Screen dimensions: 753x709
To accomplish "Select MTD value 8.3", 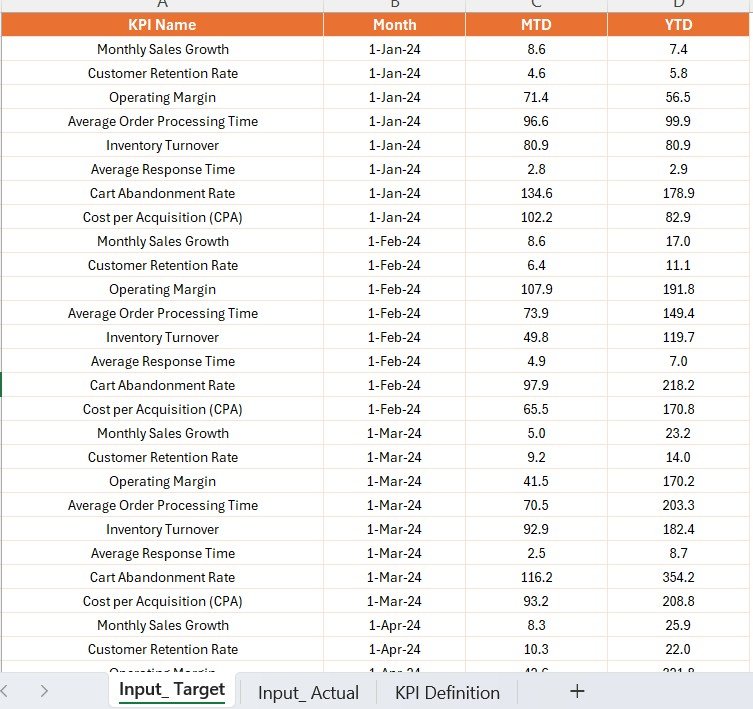I will coord(536,625).
